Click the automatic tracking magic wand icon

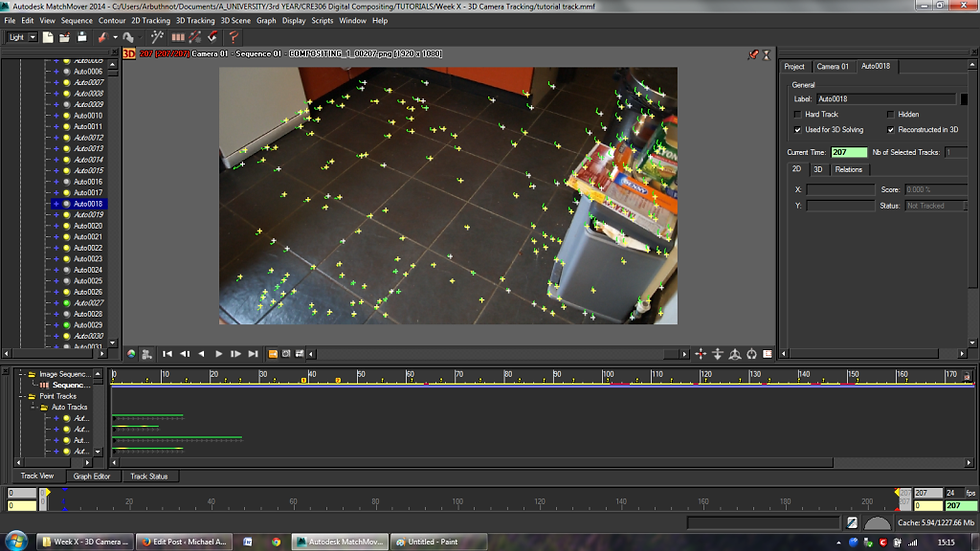[157, 37]
